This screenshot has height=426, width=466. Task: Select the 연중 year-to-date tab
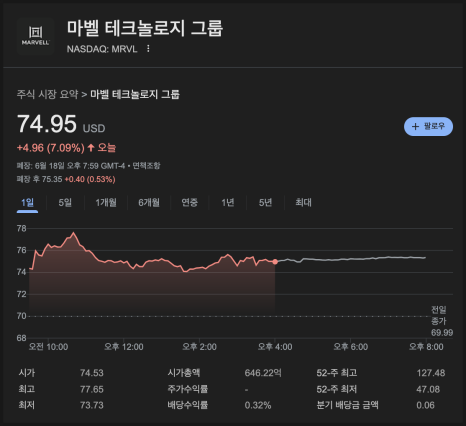189,202
